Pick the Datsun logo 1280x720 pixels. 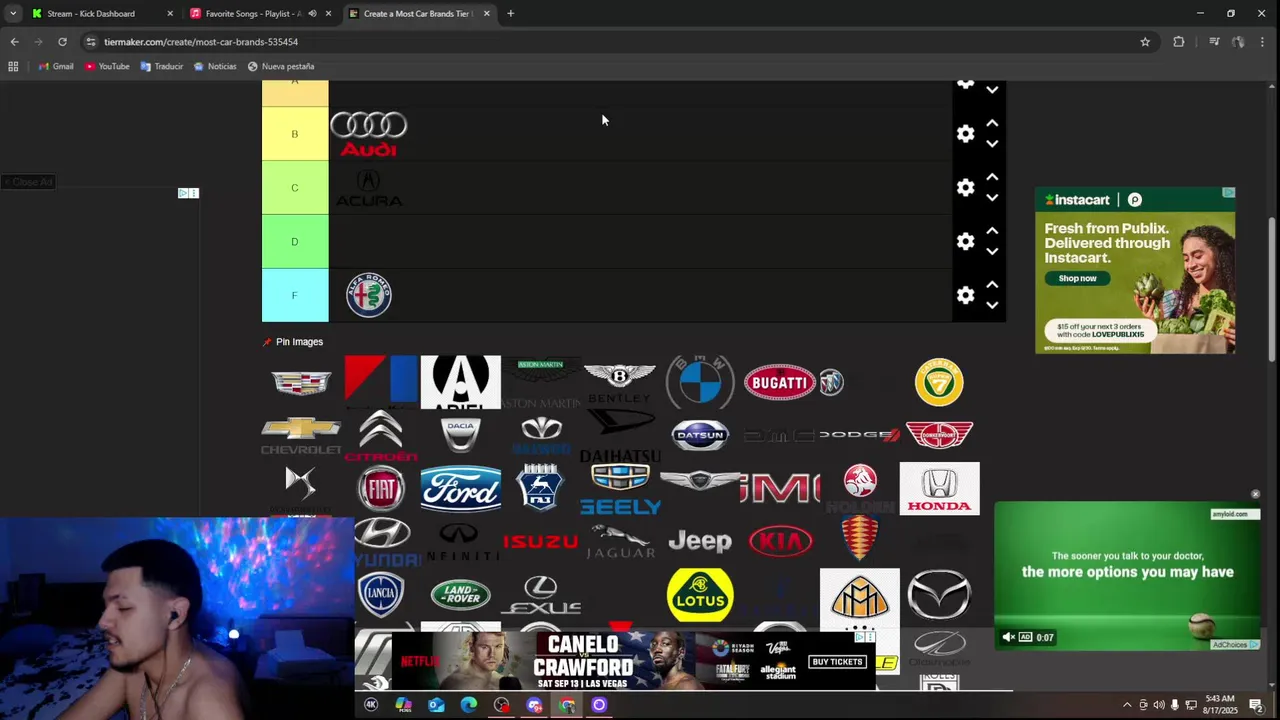coord(700,435)
